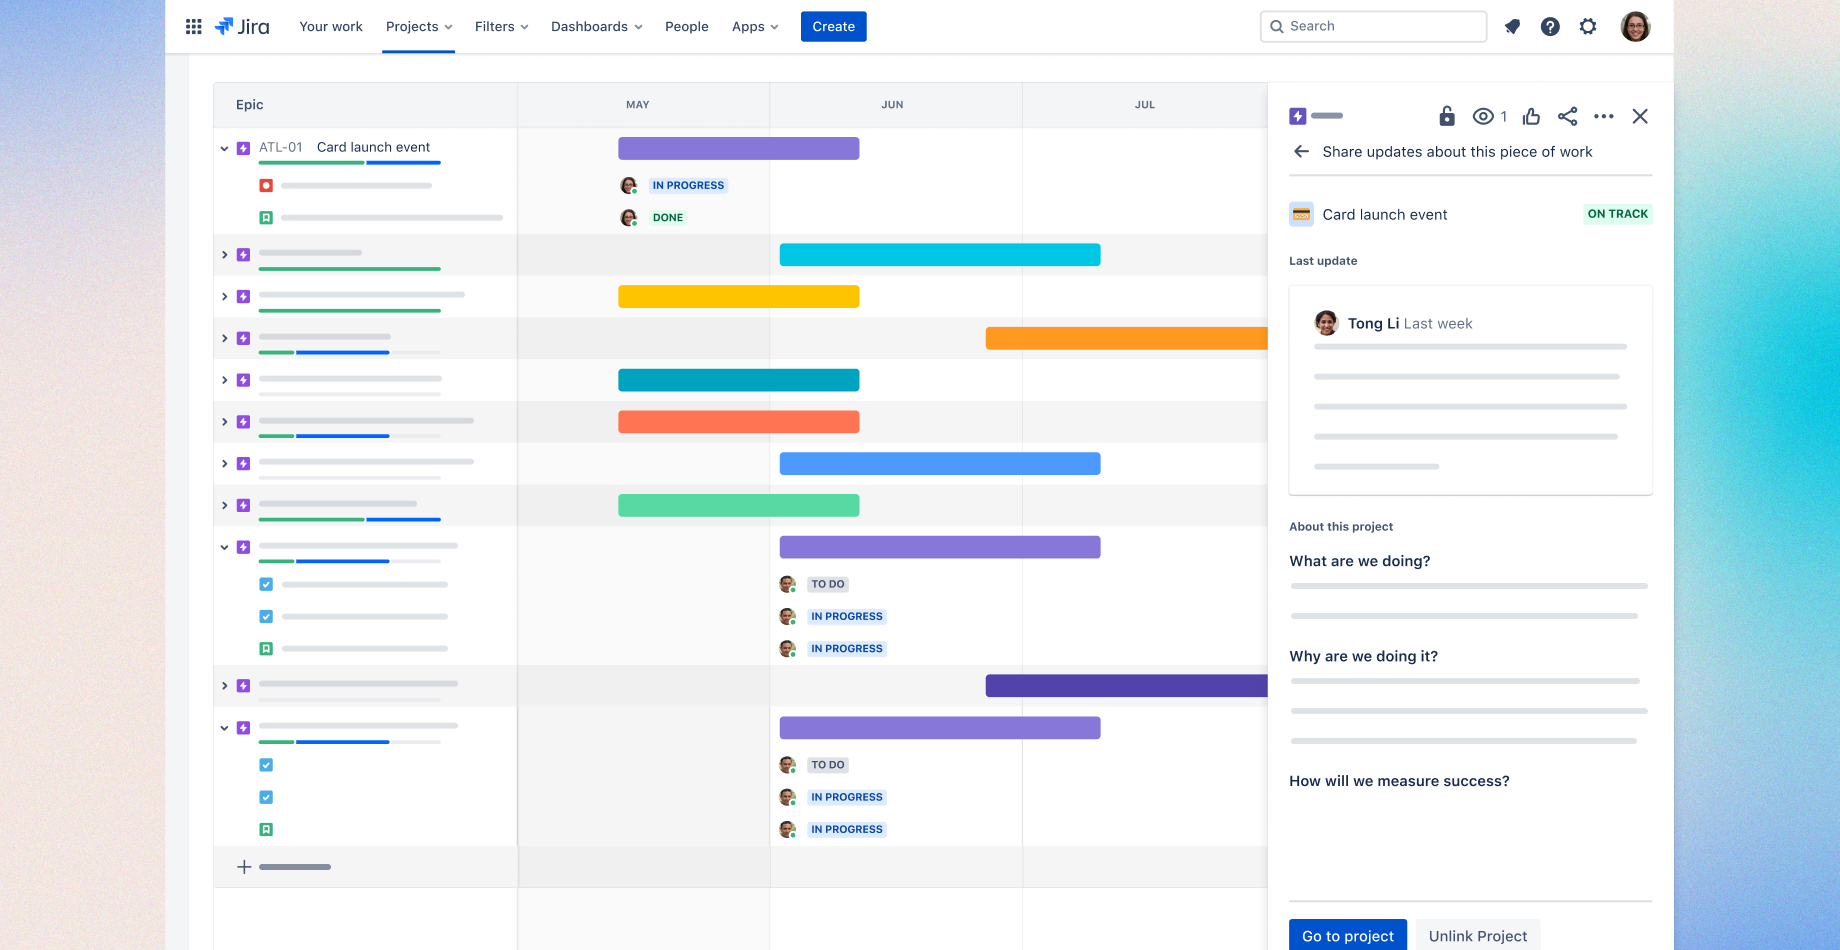Expand the epic row with blue bar
The image size is (1840, 950).
pos(224,464)
